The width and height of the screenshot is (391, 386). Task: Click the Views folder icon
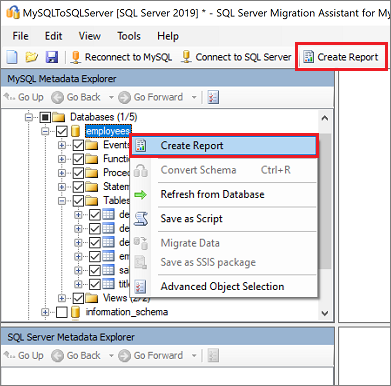[x=92, y=298]
